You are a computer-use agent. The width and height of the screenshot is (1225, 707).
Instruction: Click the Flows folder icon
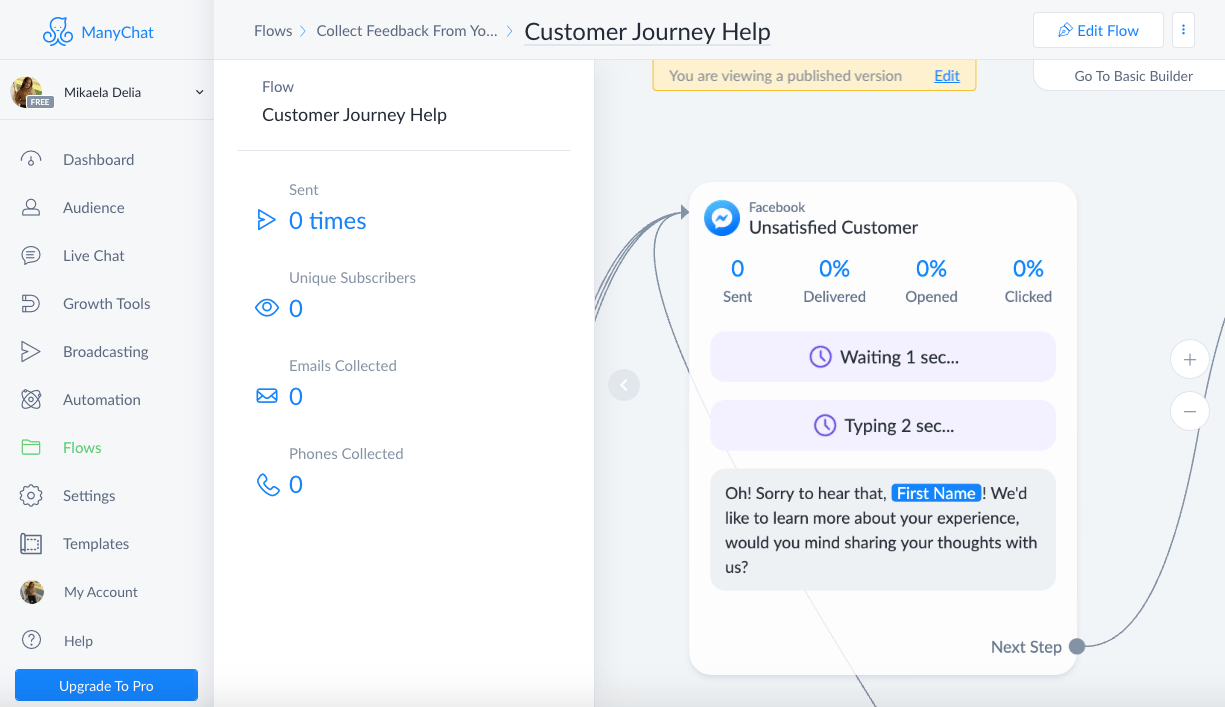point(31,447)
